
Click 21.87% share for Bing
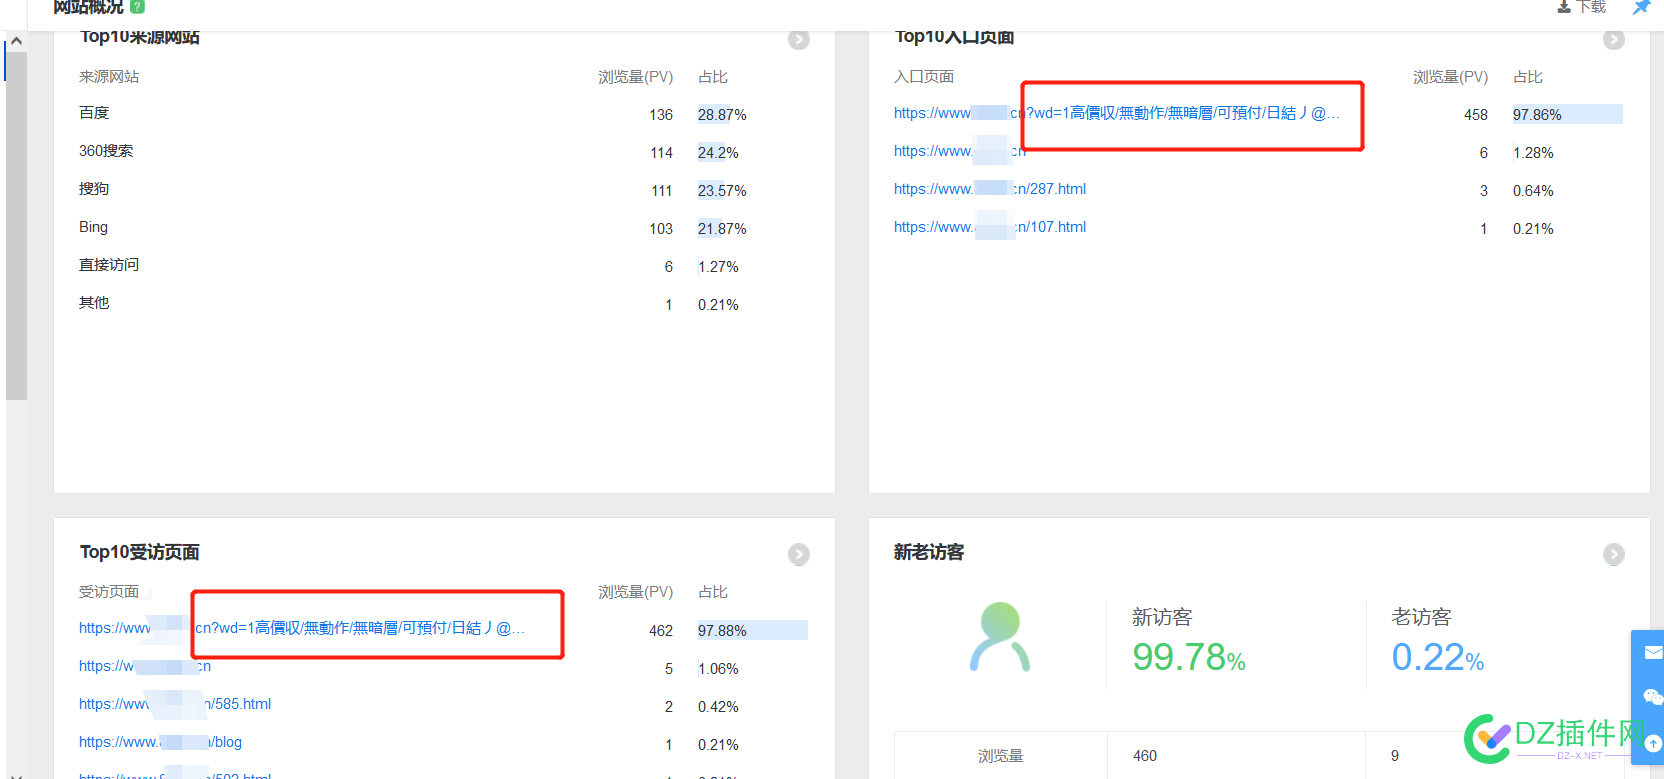point(722,229)
